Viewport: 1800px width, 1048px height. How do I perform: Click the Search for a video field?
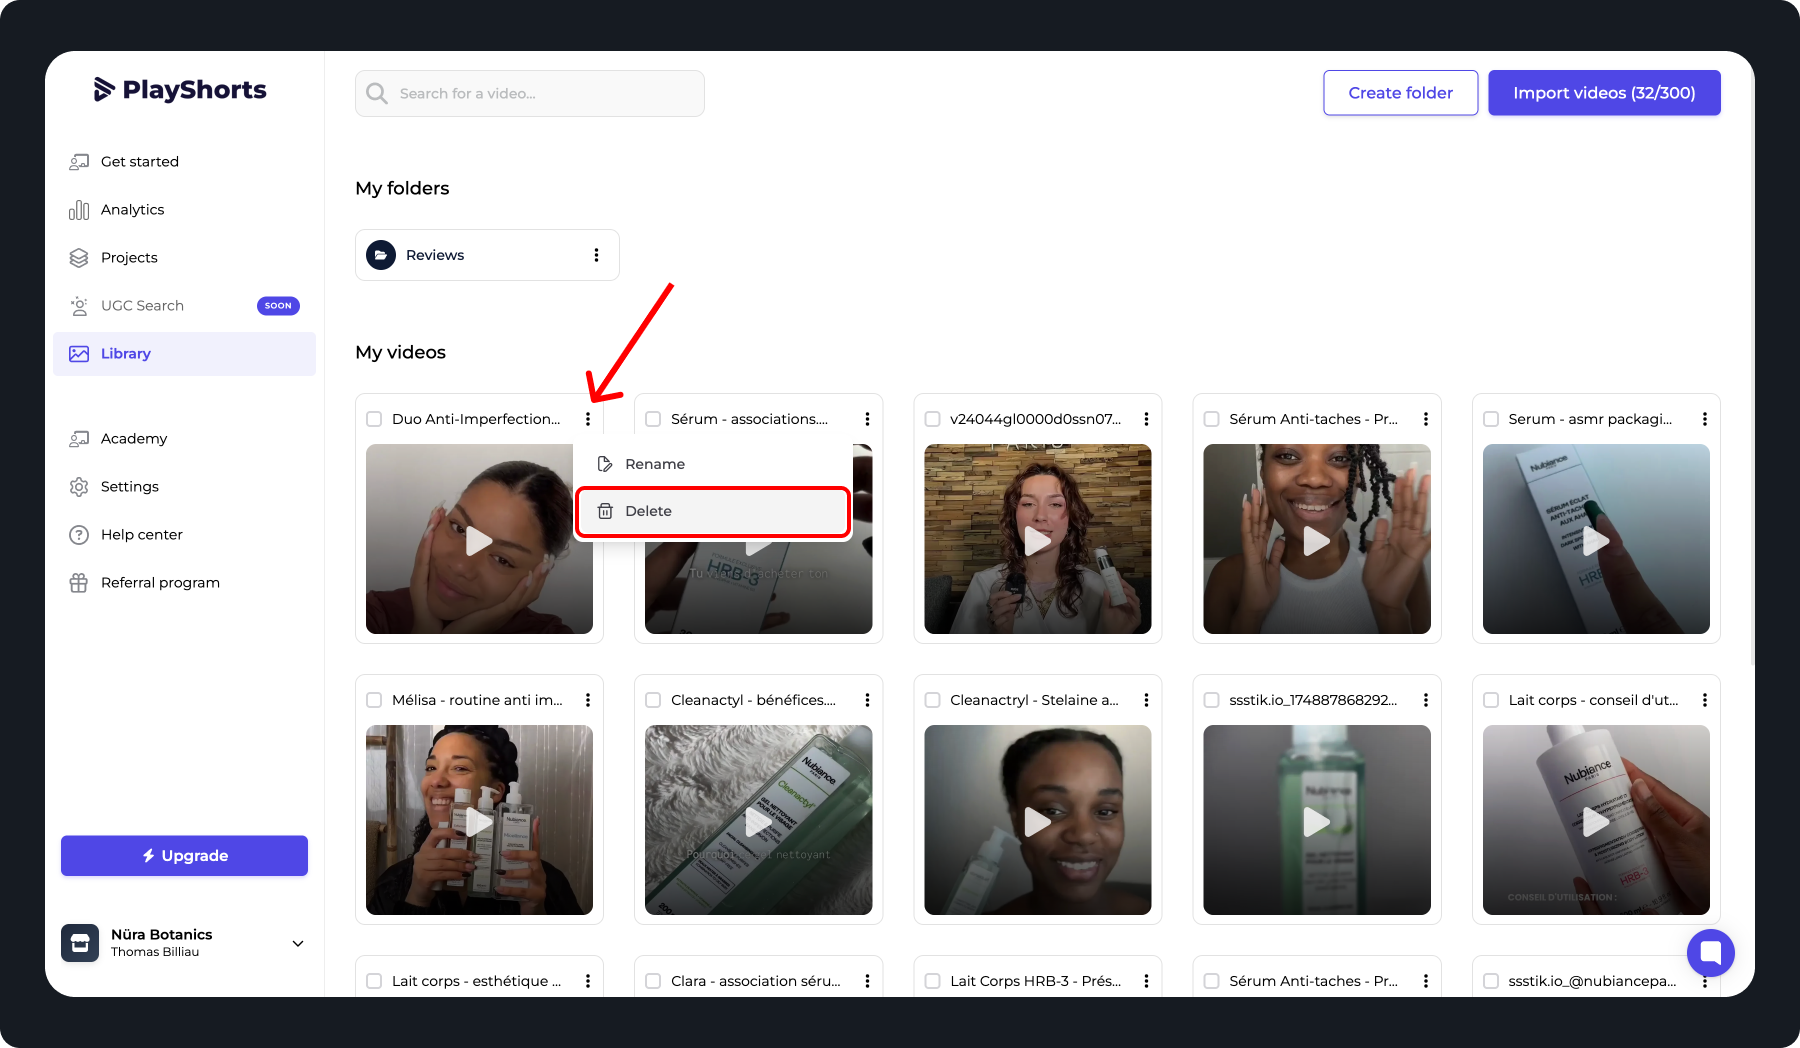(x=530, y=93)
